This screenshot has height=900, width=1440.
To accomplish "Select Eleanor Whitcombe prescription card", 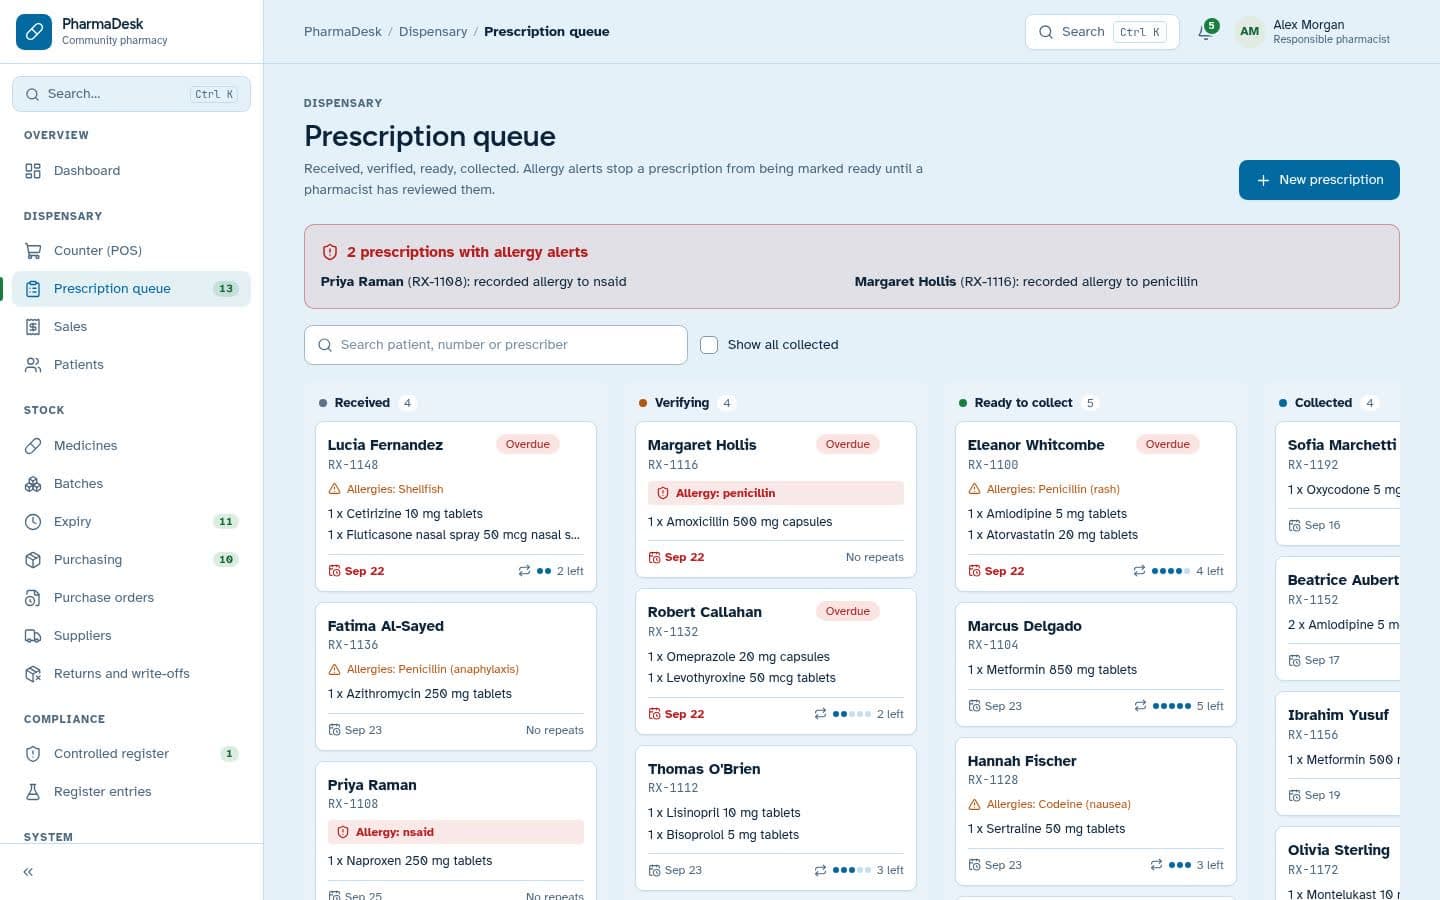I will (1096, 507).
